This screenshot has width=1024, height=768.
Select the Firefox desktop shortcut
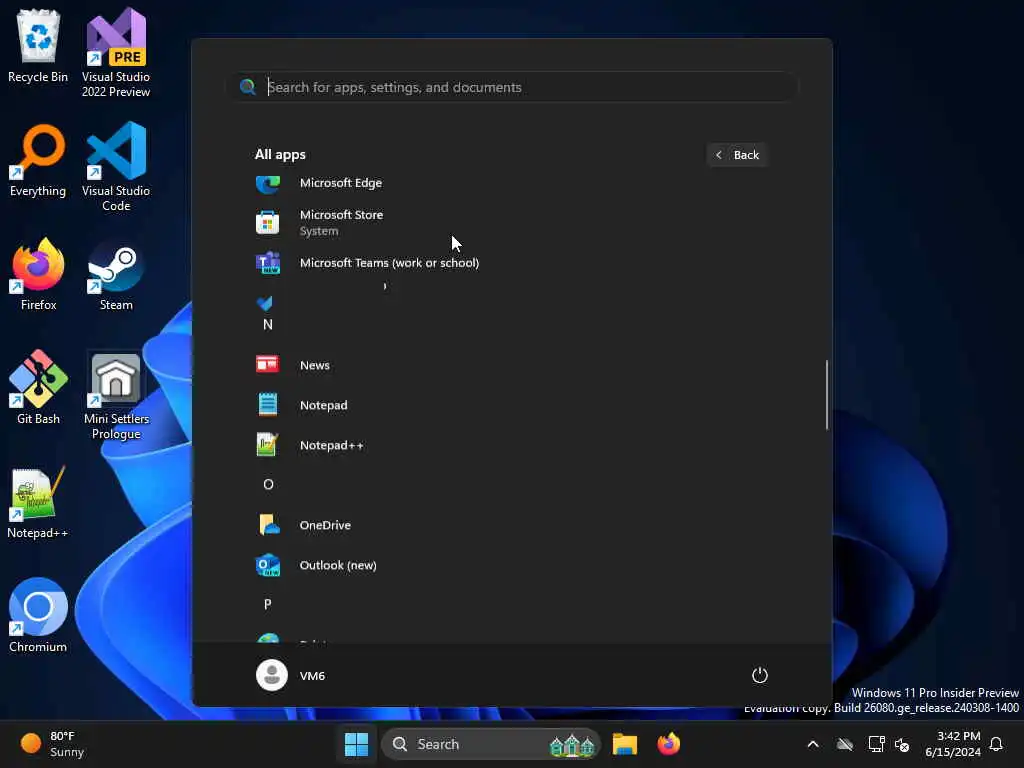tap(38, 275)
